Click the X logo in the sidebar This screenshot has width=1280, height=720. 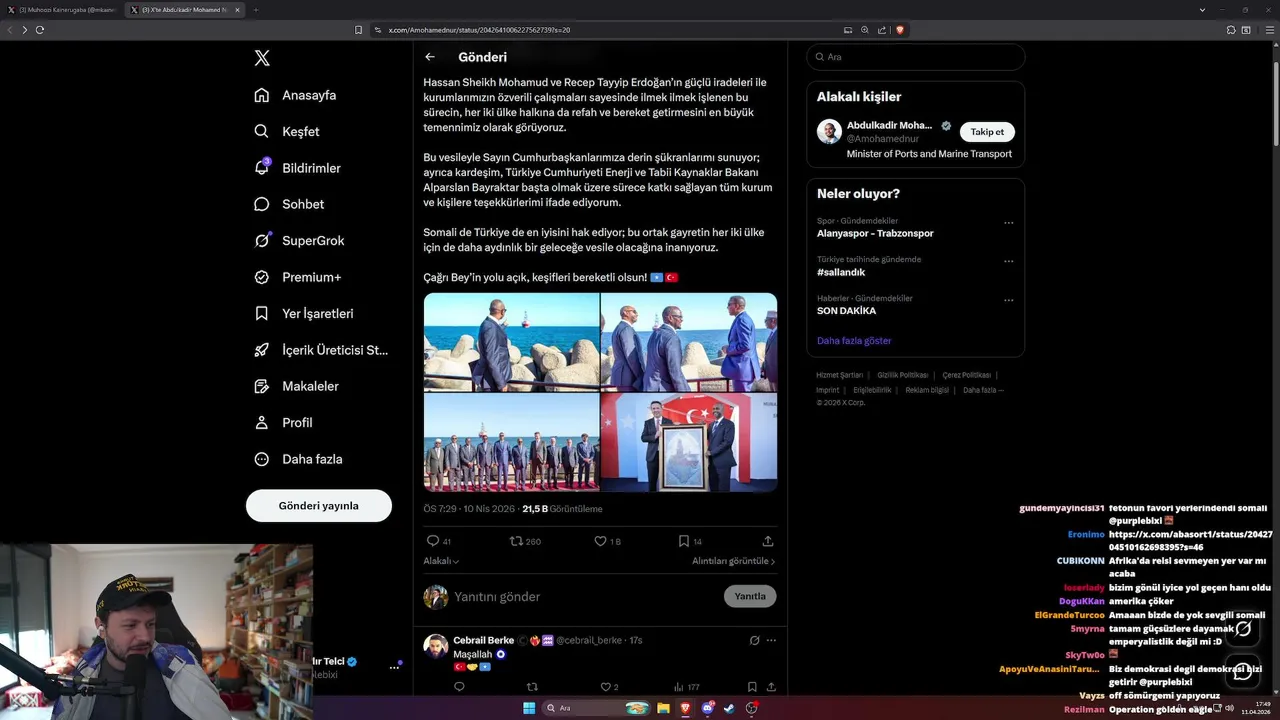262,58
